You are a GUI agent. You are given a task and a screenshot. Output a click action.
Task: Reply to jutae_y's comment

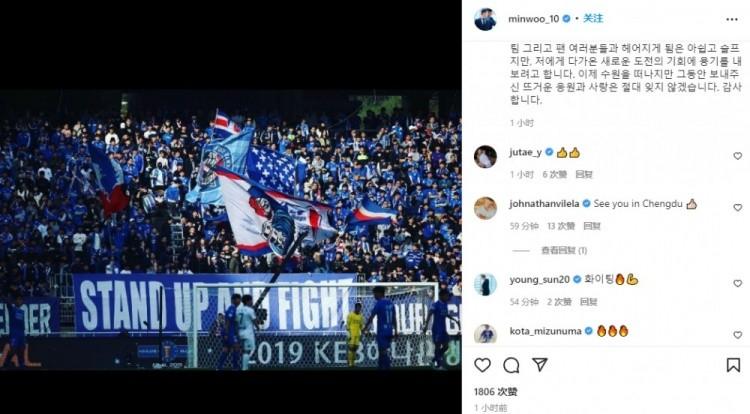pos(584,174)
